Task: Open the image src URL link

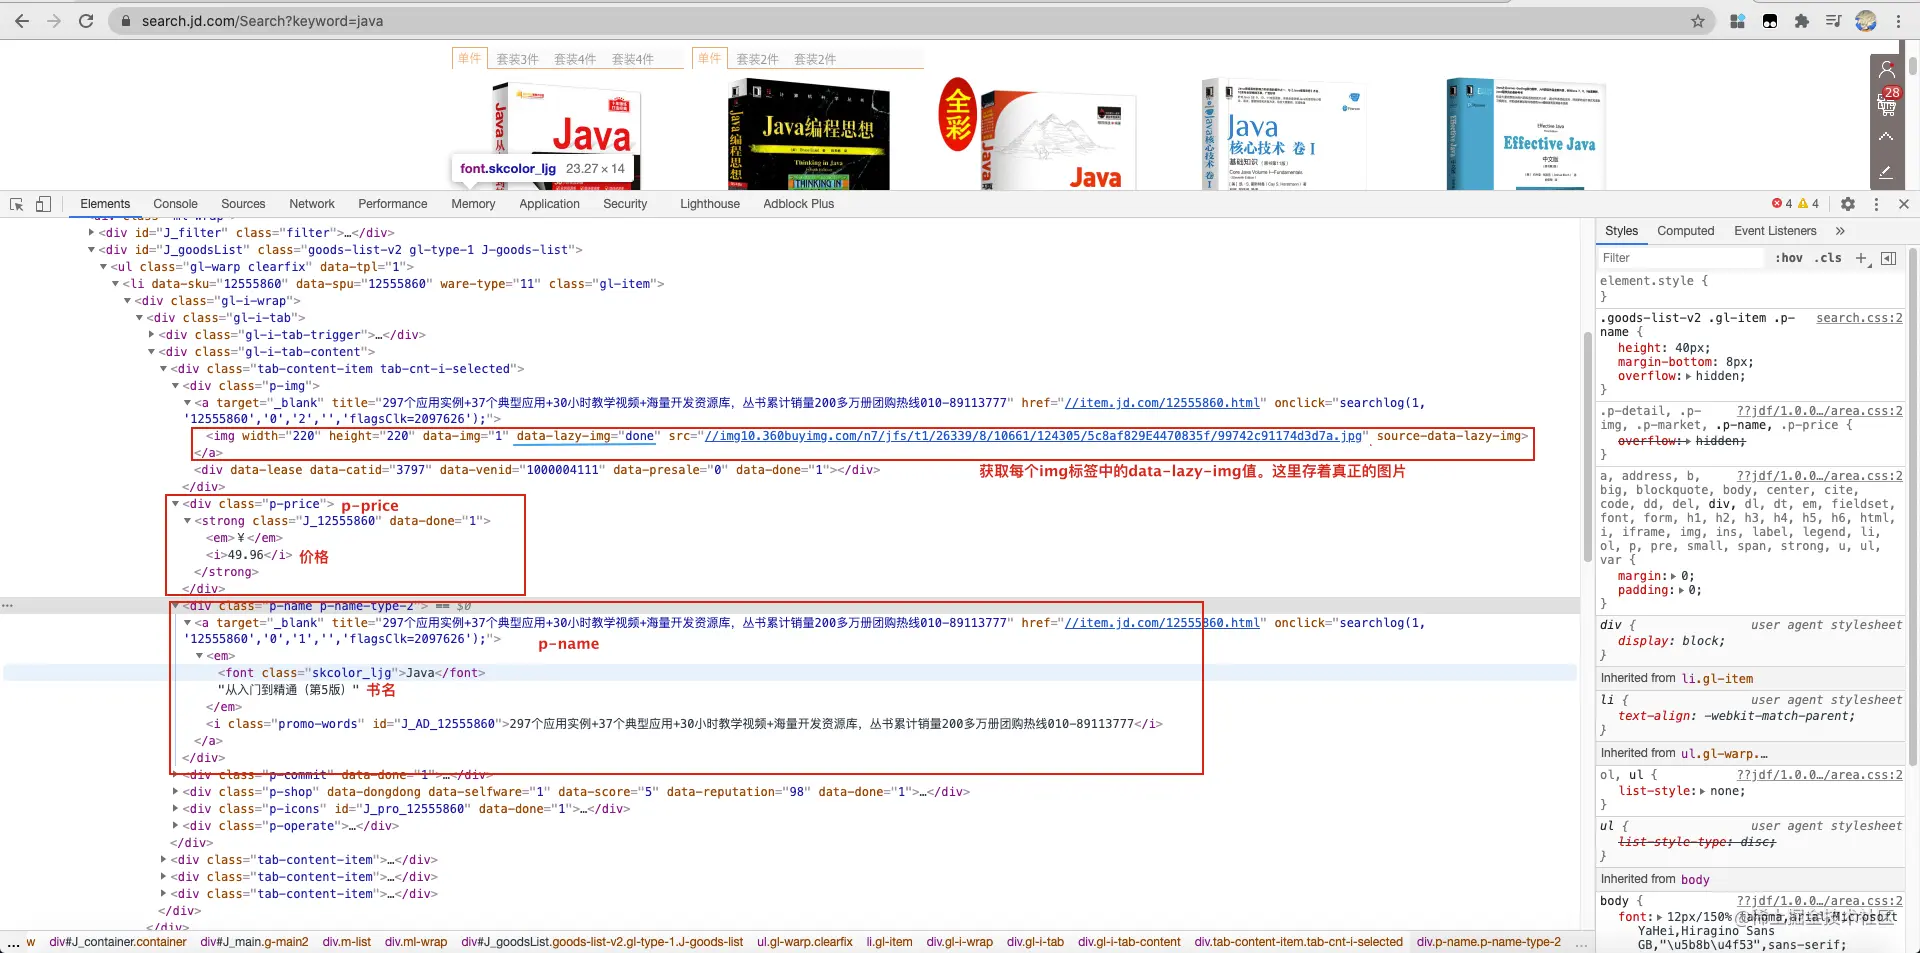Action: 1033,436
